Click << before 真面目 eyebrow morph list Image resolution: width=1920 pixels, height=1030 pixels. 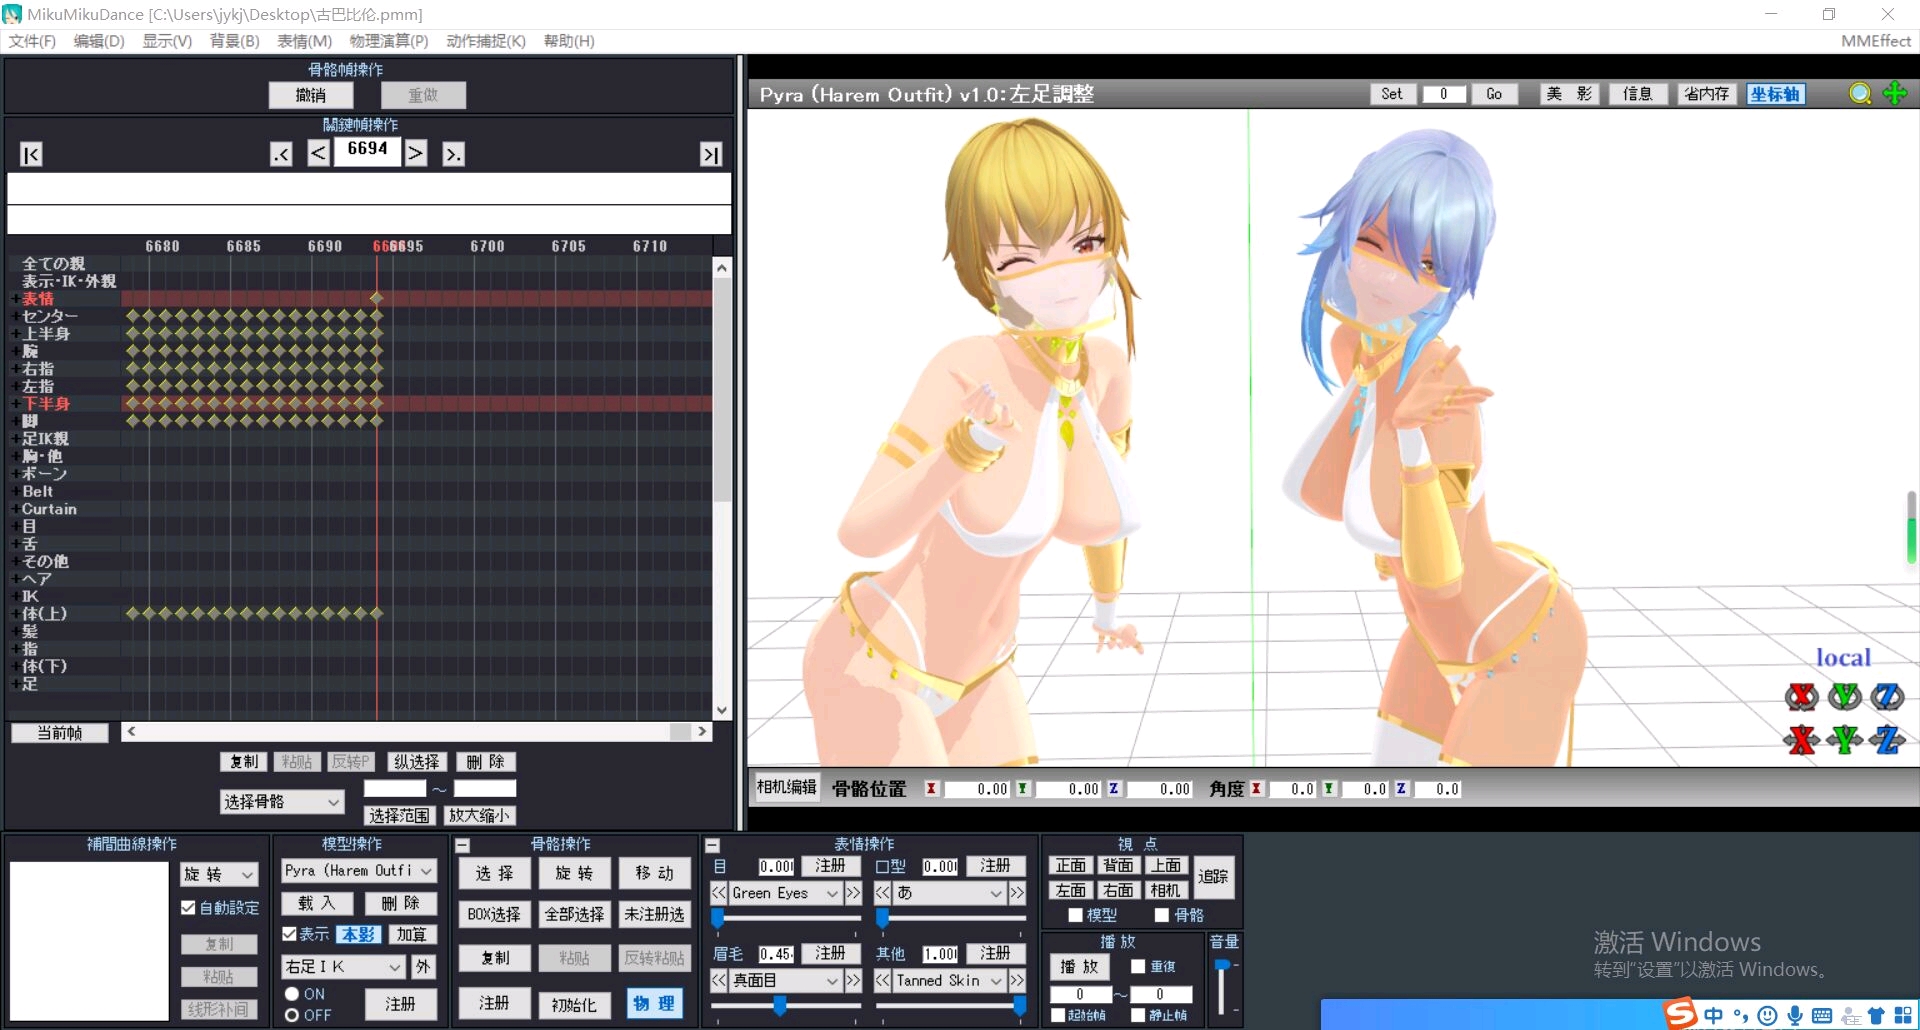click(x=719, y=981)
